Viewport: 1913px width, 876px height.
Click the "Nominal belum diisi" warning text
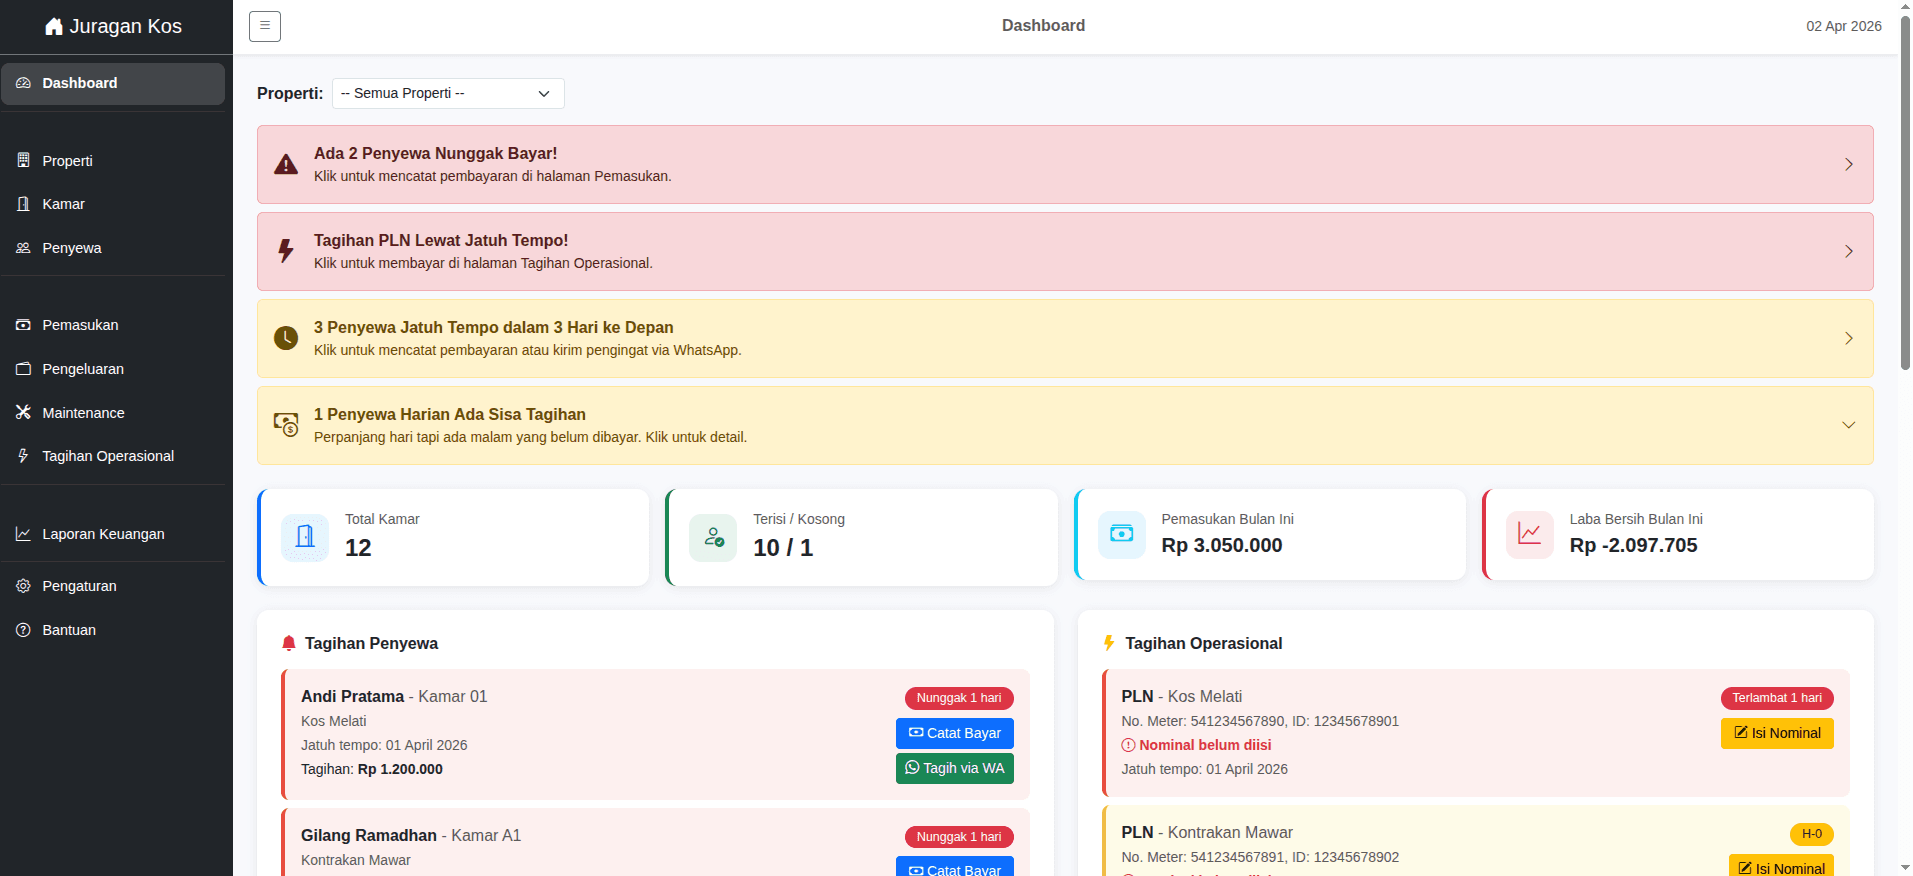1205,745
